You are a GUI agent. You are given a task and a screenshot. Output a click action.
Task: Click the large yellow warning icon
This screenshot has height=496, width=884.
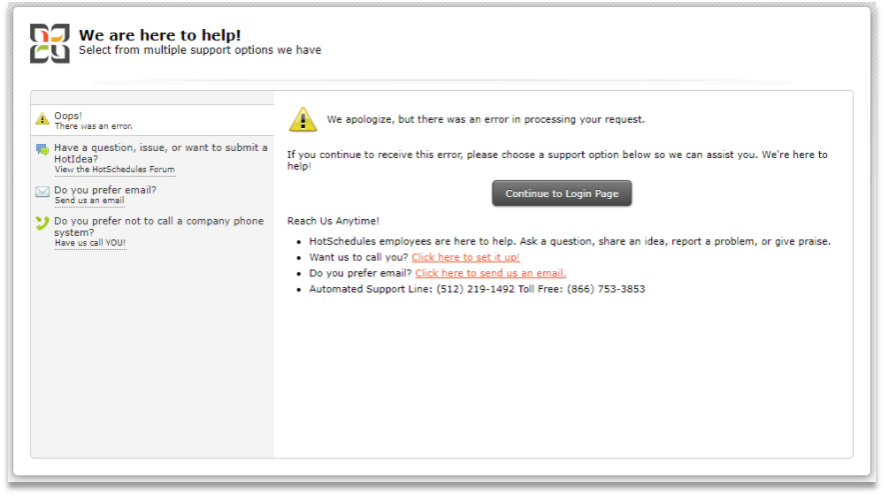point(303,119)
